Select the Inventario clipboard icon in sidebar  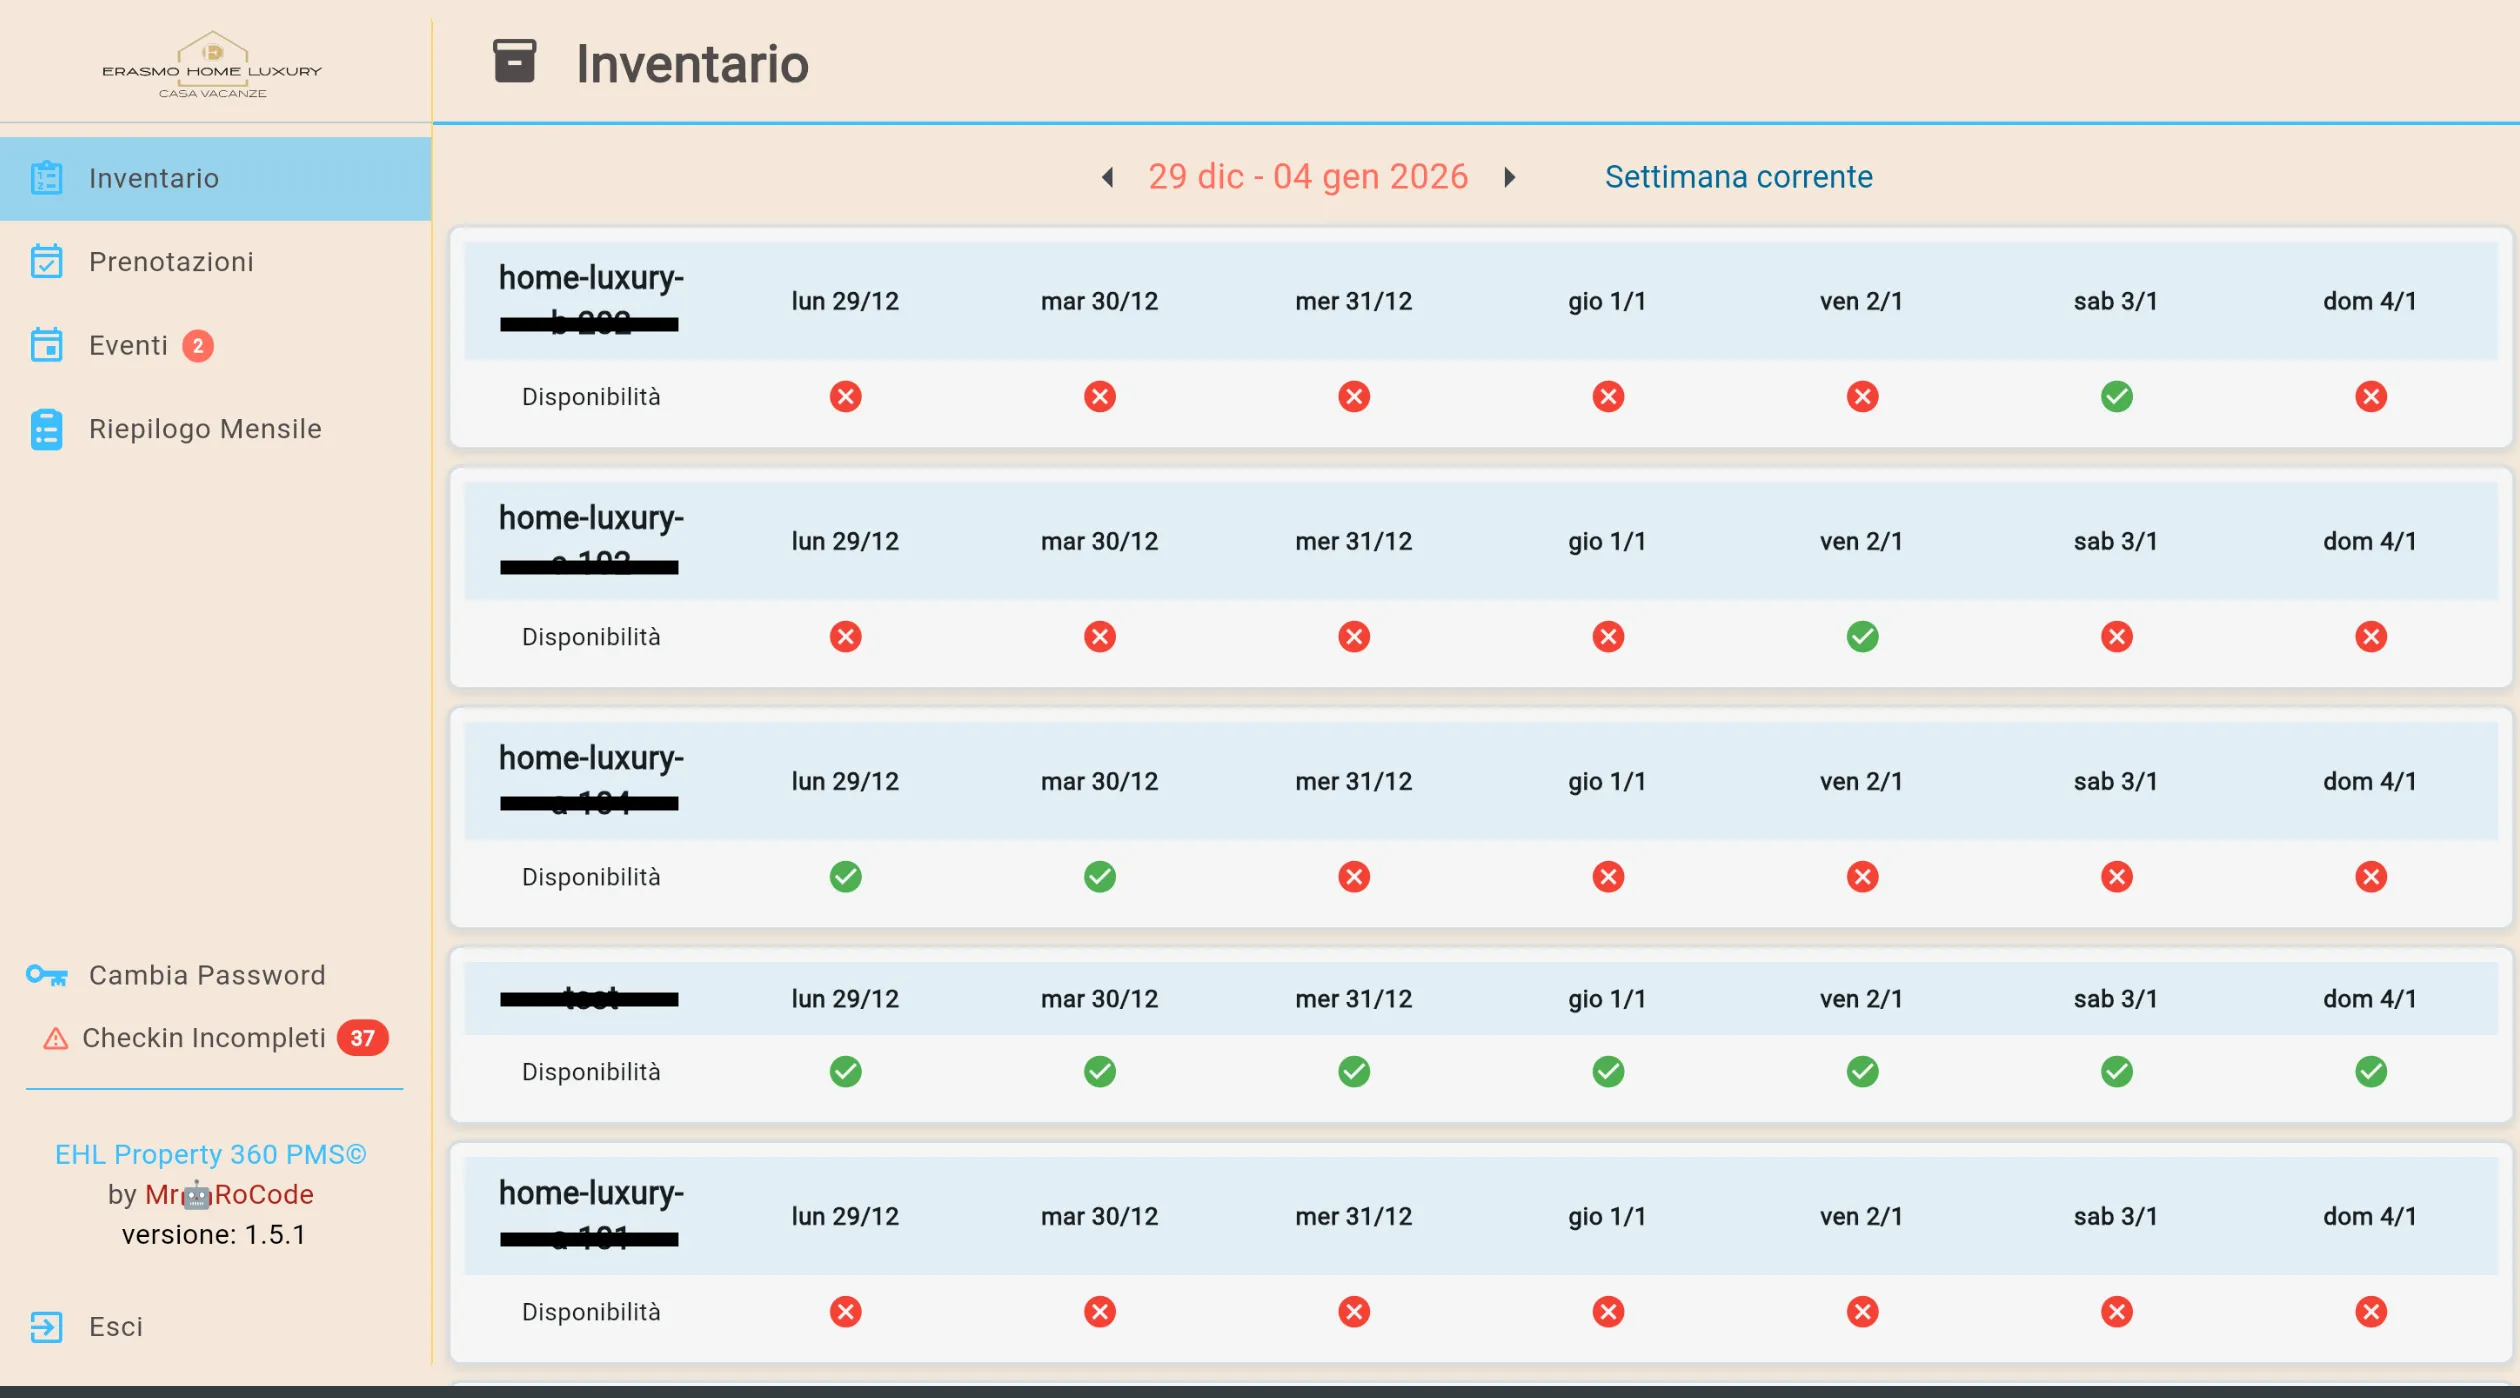point(46,178)
